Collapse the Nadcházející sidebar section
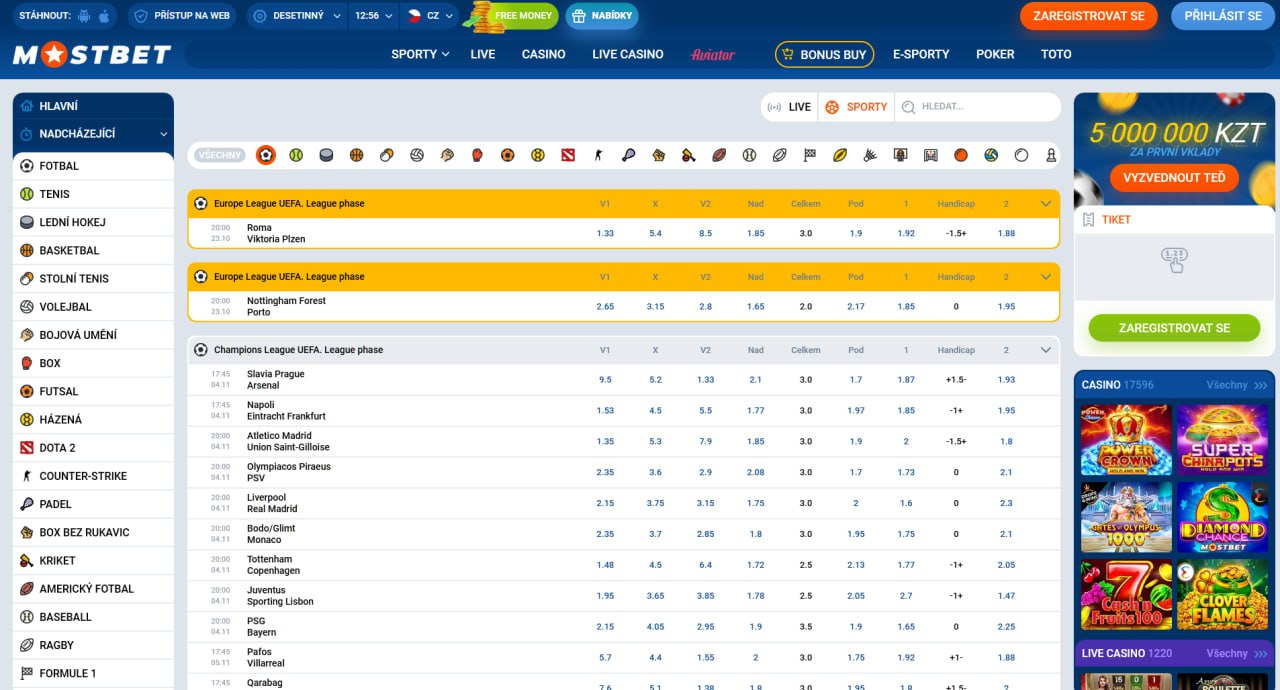Viewport: 1280px width, 690px height. (x=93, y=134)
